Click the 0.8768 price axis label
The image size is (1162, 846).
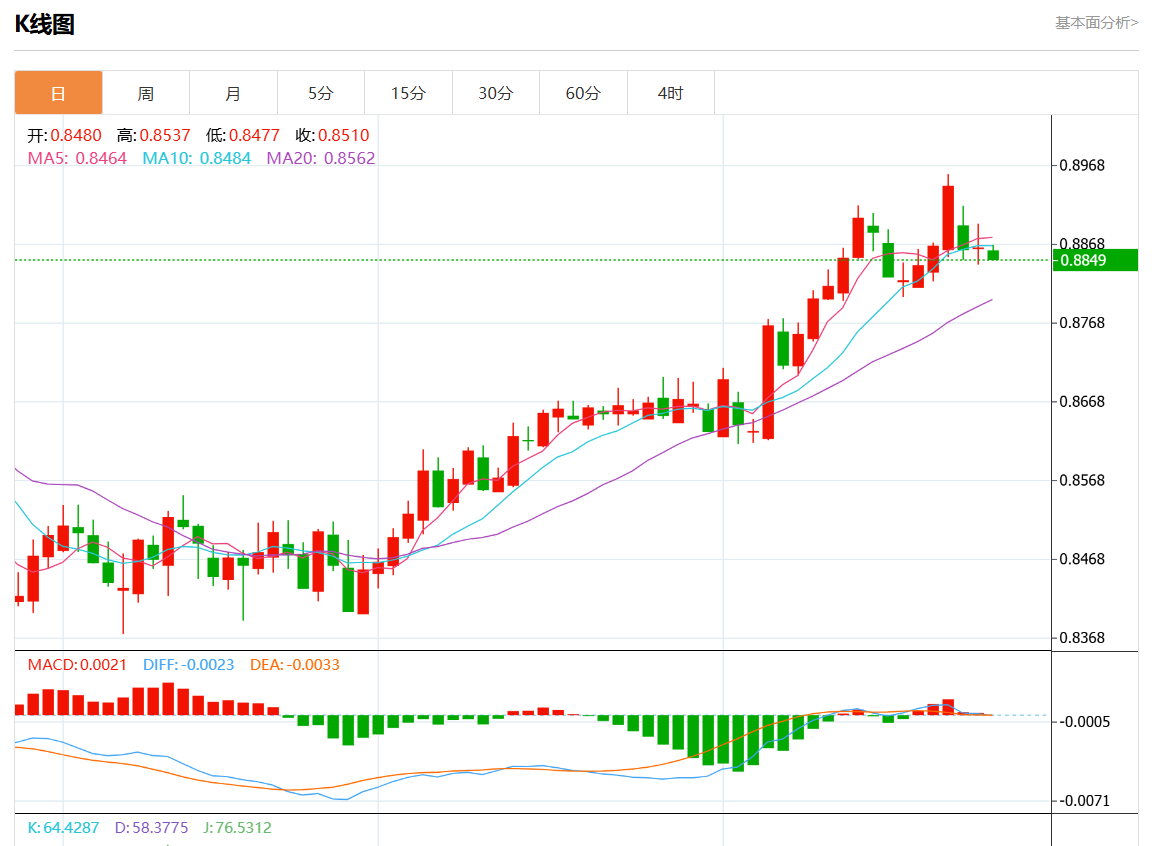[1082, 323]
